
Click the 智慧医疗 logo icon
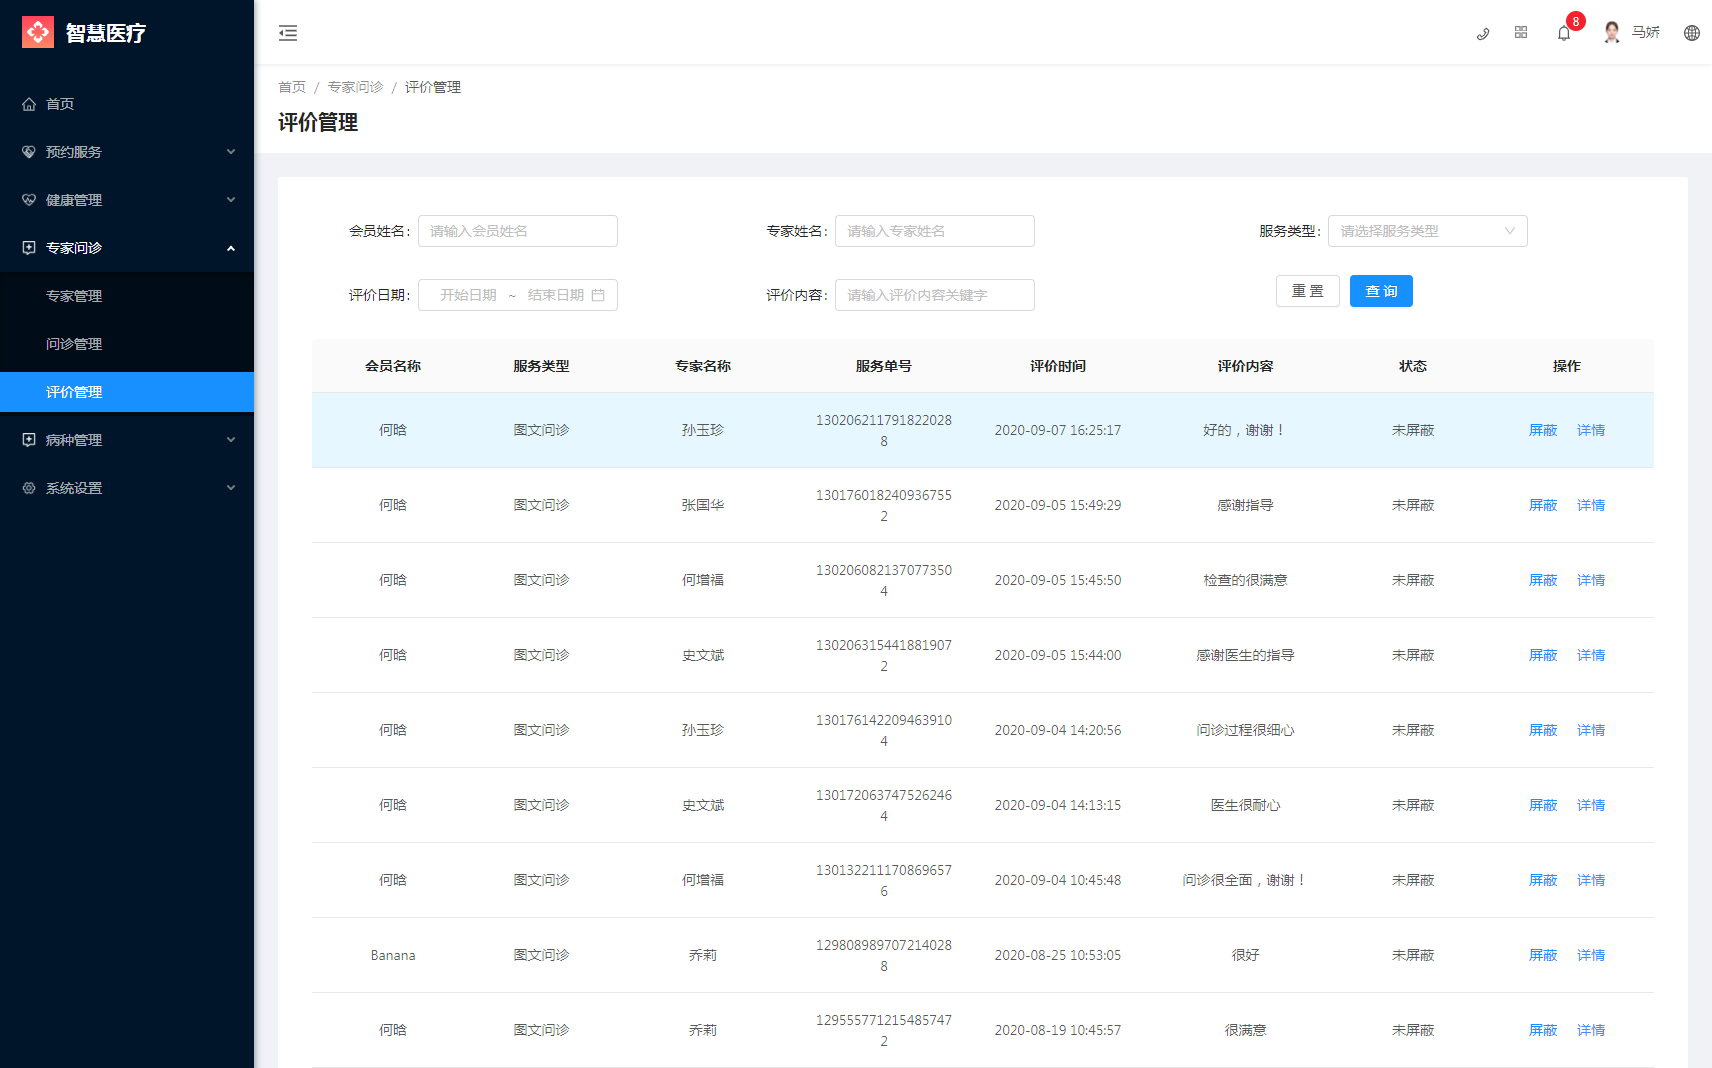38,32
